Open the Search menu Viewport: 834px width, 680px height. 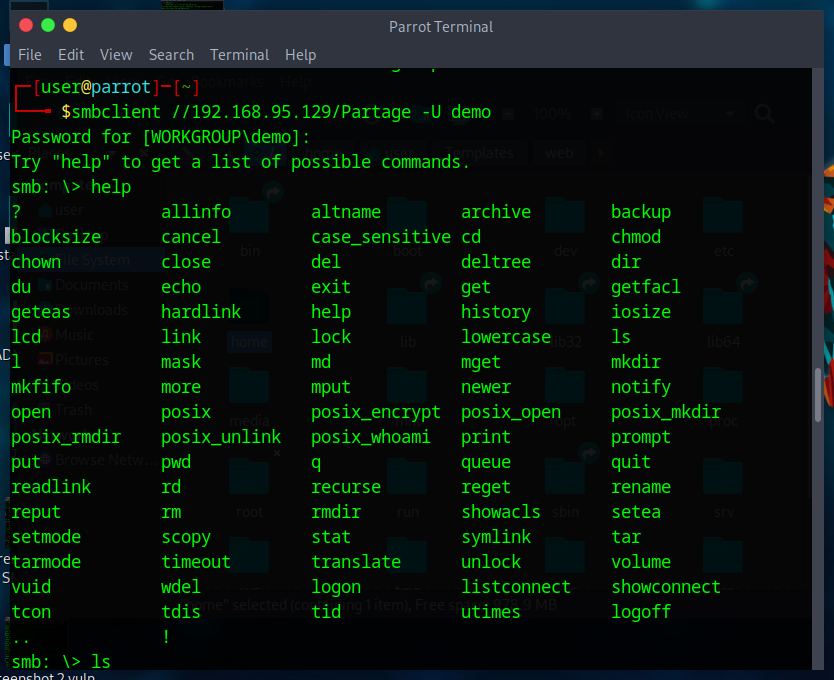tap(171, 55)
